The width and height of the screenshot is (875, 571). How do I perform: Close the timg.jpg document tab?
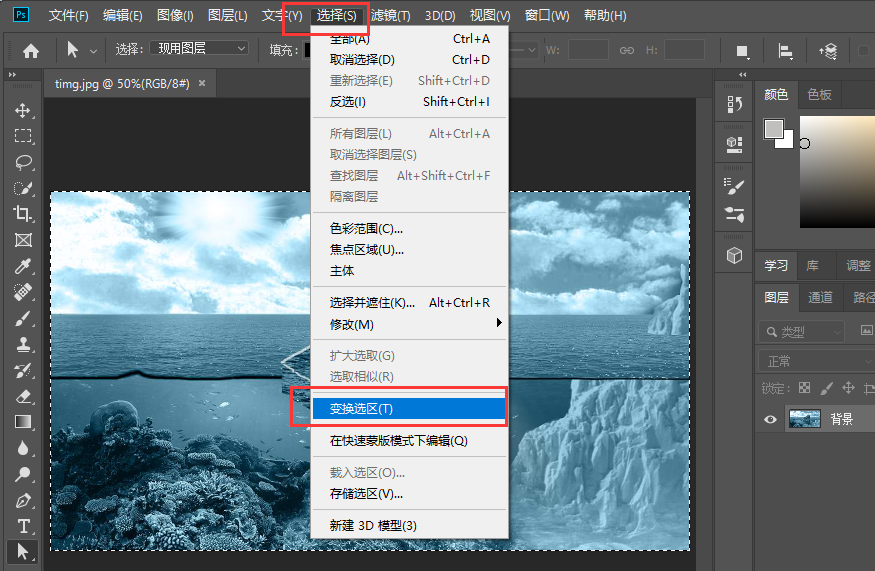click(x=202, y=83)
